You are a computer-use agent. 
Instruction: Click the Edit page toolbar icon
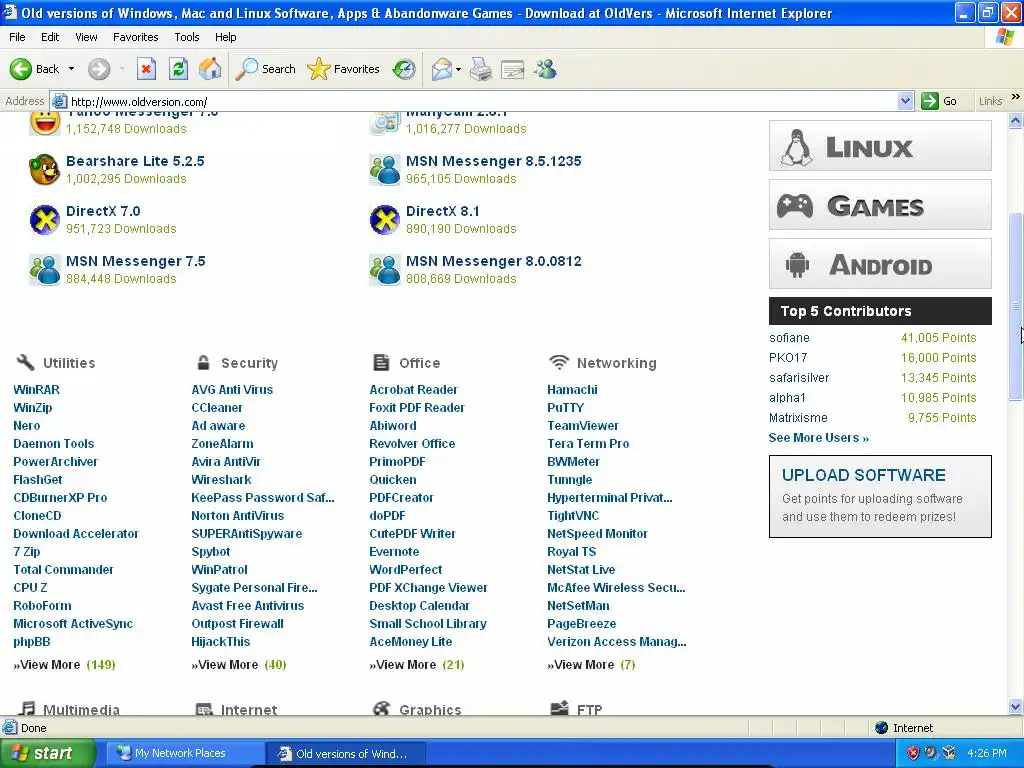(513, 69)
